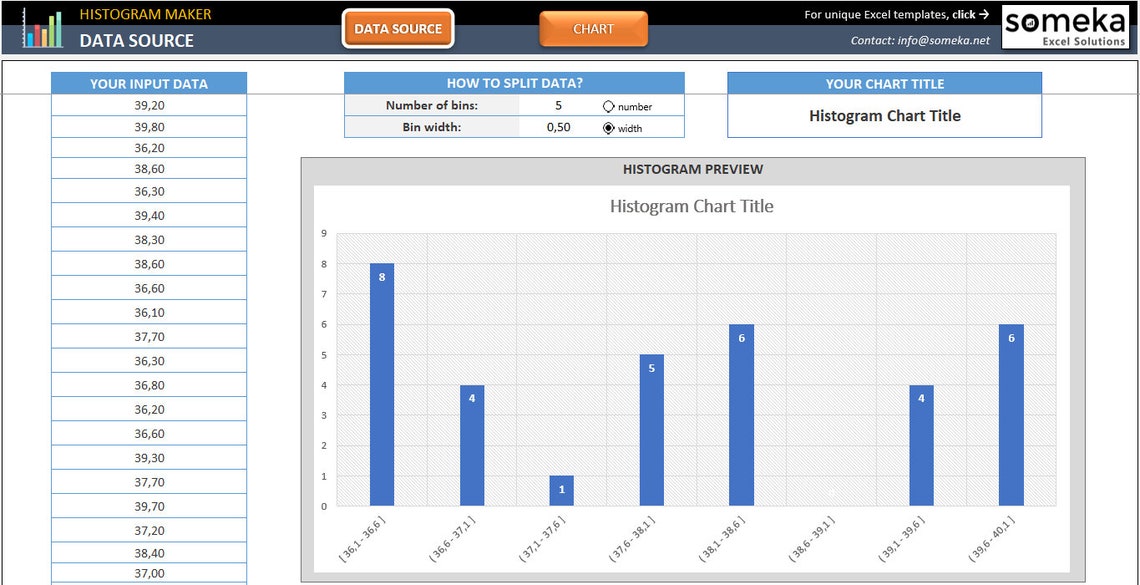The height and width of the screenshot is (585, 1140).
Task: Select the input data cell containing 37,00
Action: pyautogui.click(x=148, y=573)
